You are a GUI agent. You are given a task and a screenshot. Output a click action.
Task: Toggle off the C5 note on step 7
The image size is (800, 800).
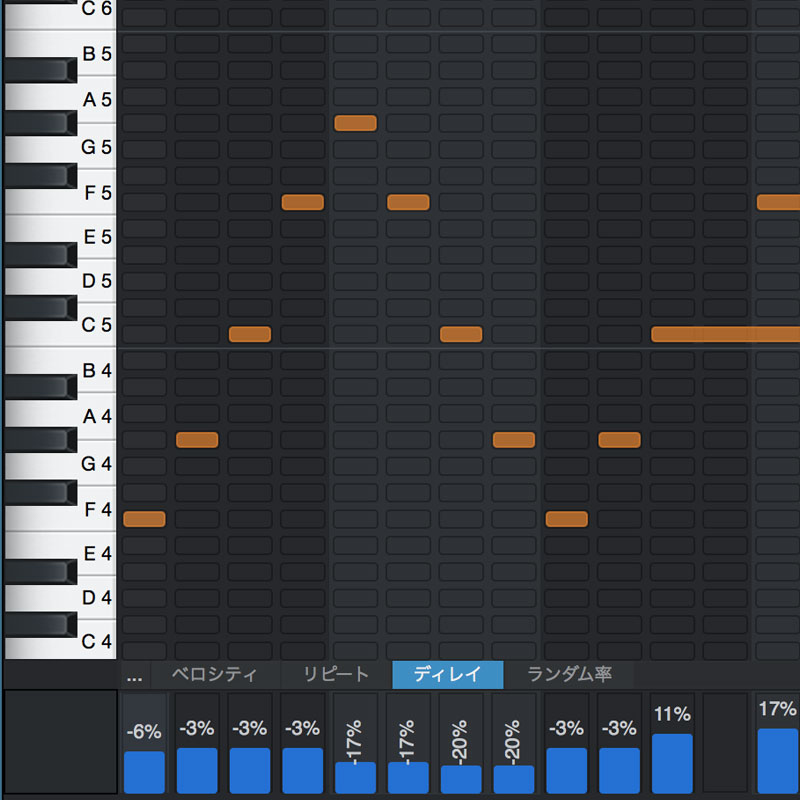461,334
